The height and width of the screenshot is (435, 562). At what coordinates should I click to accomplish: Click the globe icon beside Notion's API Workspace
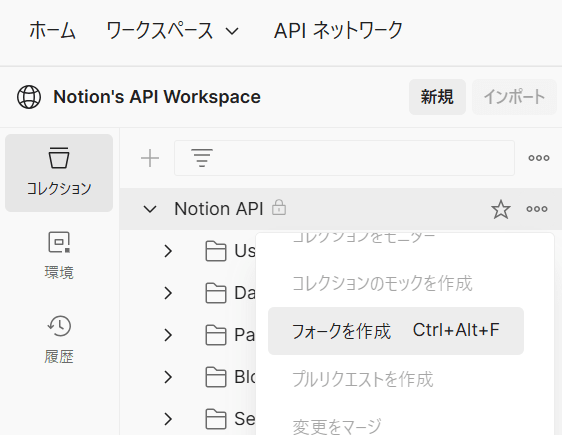point(29,97)
